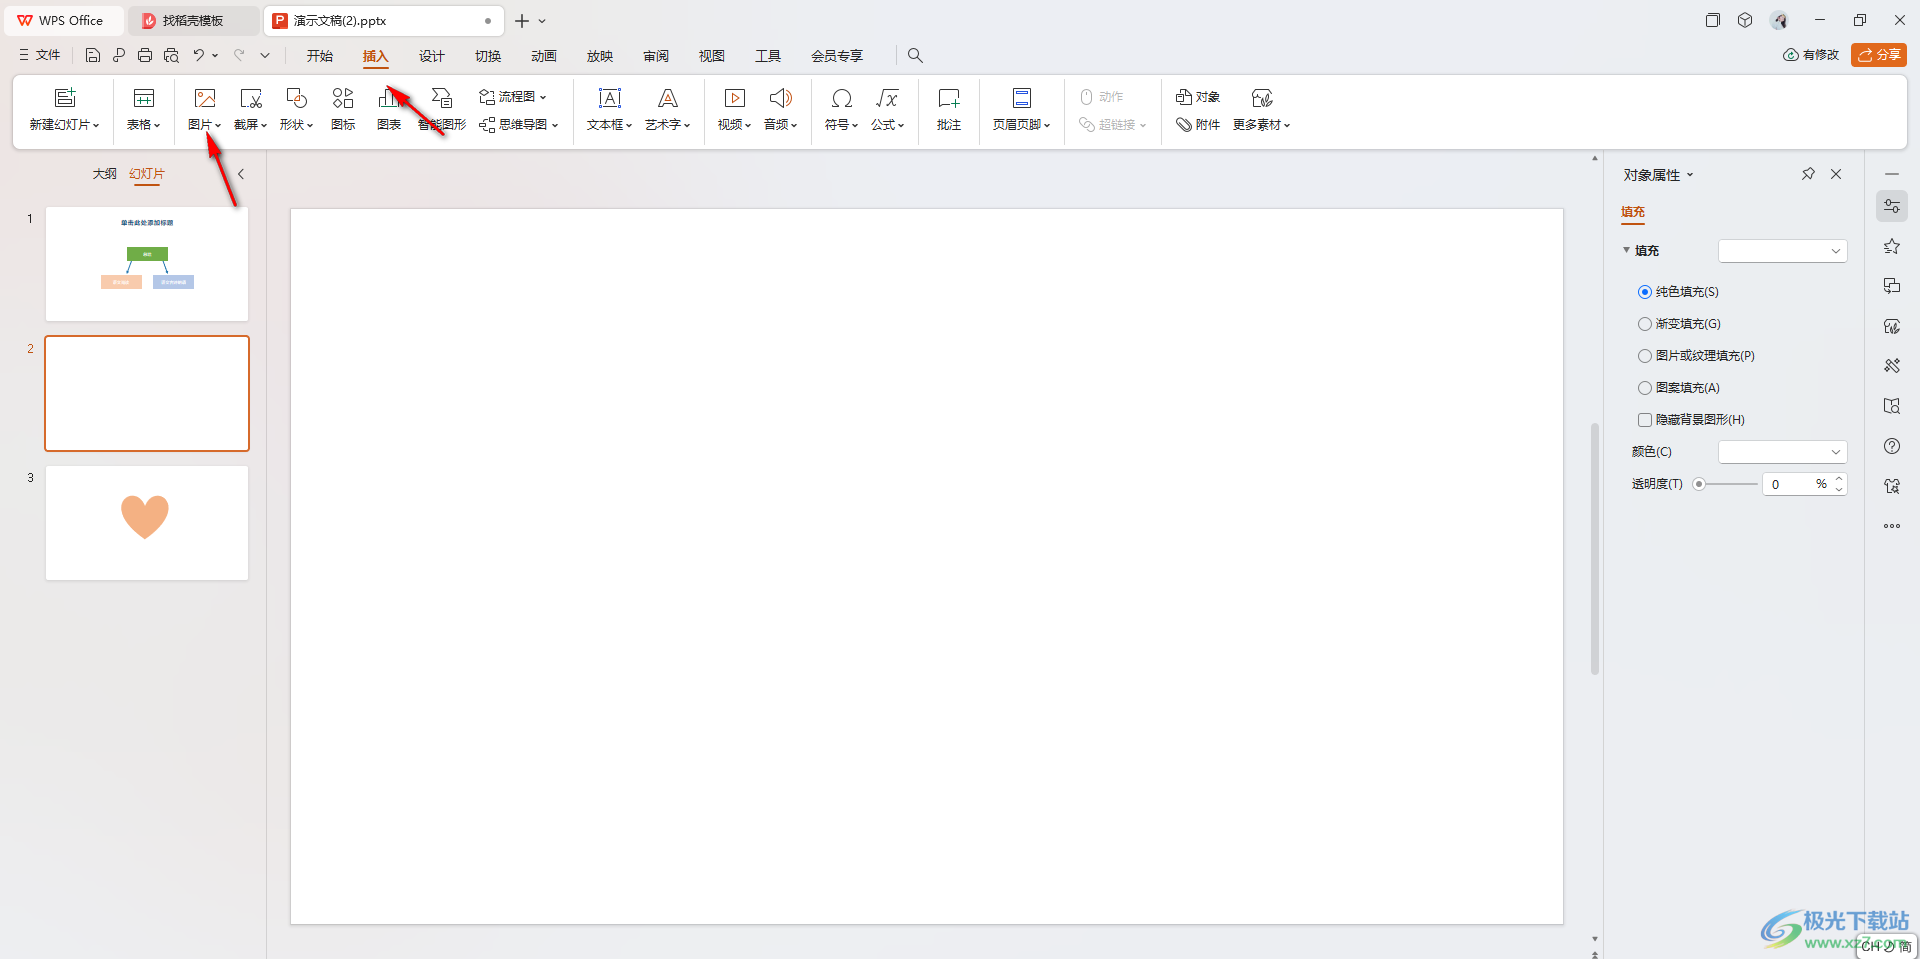
Task: Increase transparency percentage stepper
Action: point(1839,479)
